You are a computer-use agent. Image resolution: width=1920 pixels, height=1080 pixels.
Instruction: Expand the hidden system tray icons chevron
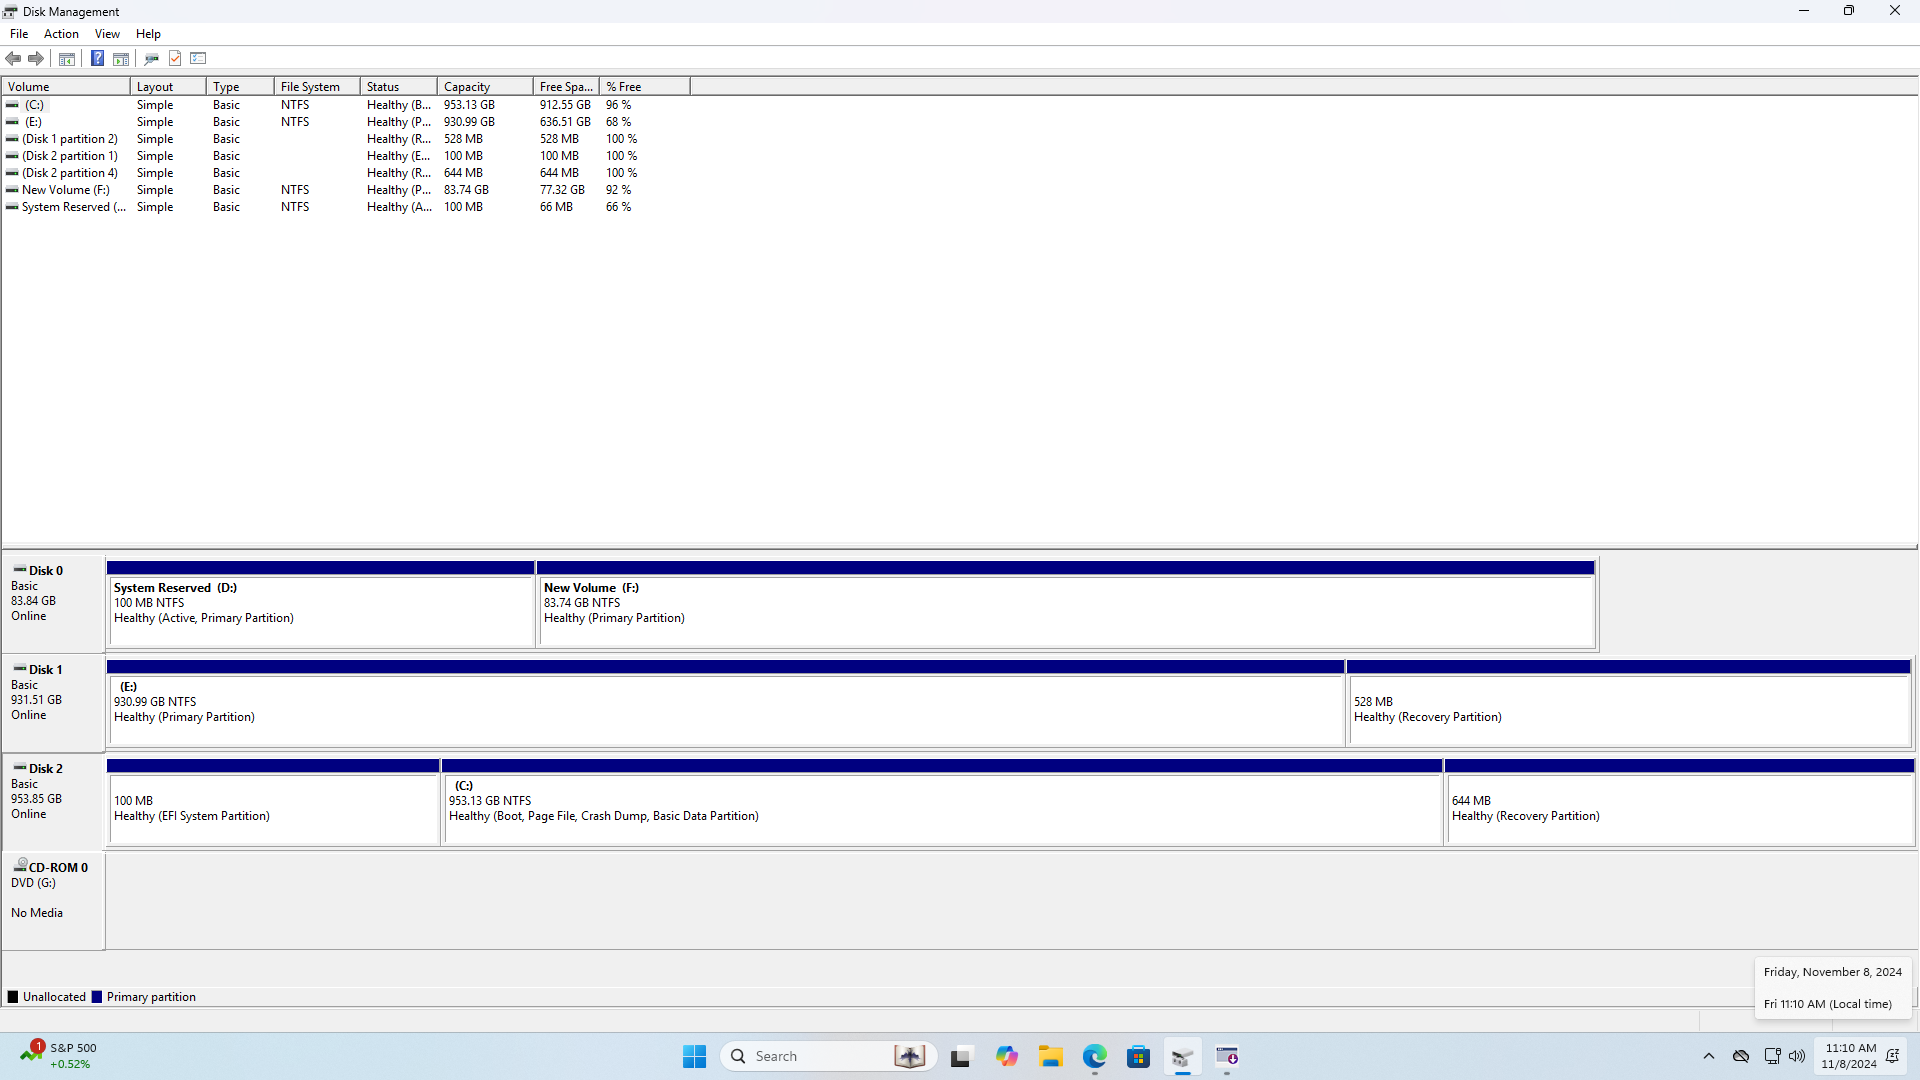click(x=1709, y=1056)
